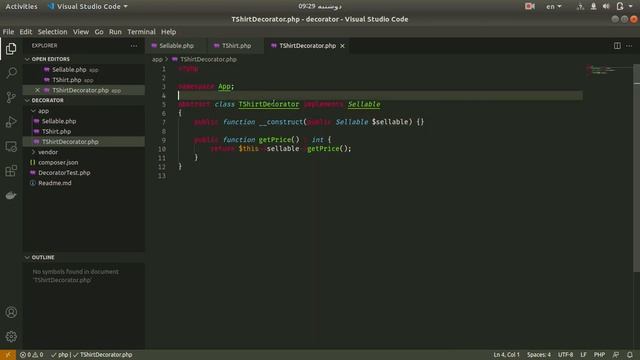The width and height of the screenshot is (640, 360).
Task: Open the clock and calendar in top bar
Action: click(x=320, y=6)
